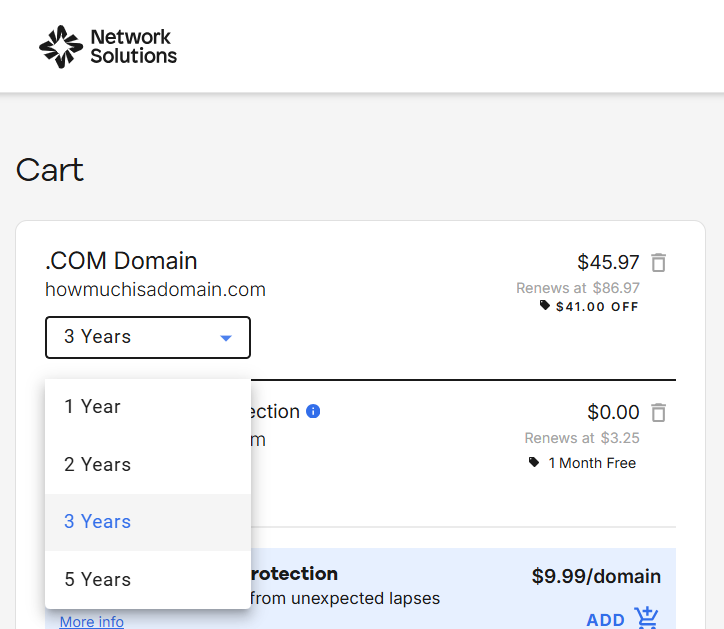Pick the highlighted 3 Years option
The width and height of the screenshot is (724, 629).
pos(98,522)
